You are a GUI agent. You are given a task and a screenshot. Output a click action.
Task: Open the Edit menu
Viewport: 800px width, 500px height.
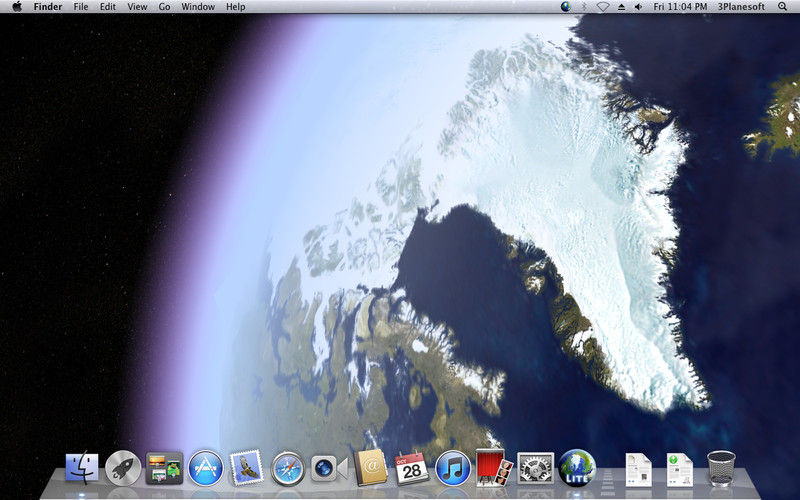pos(107,7)
